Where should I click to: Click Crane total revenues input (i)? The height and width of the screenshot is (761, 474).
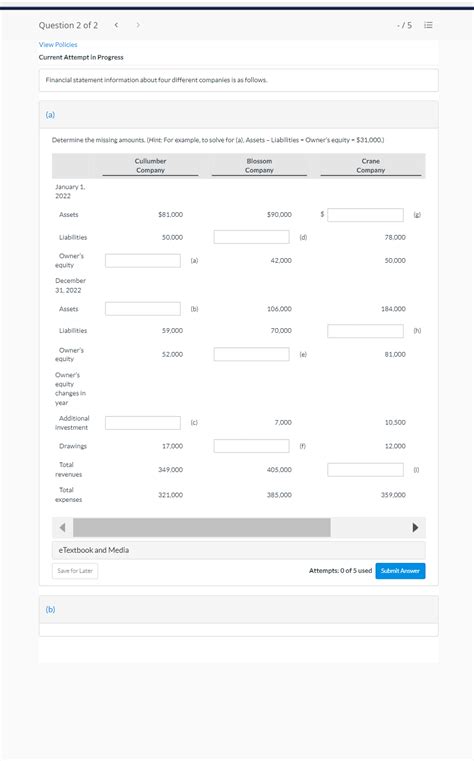365,470
